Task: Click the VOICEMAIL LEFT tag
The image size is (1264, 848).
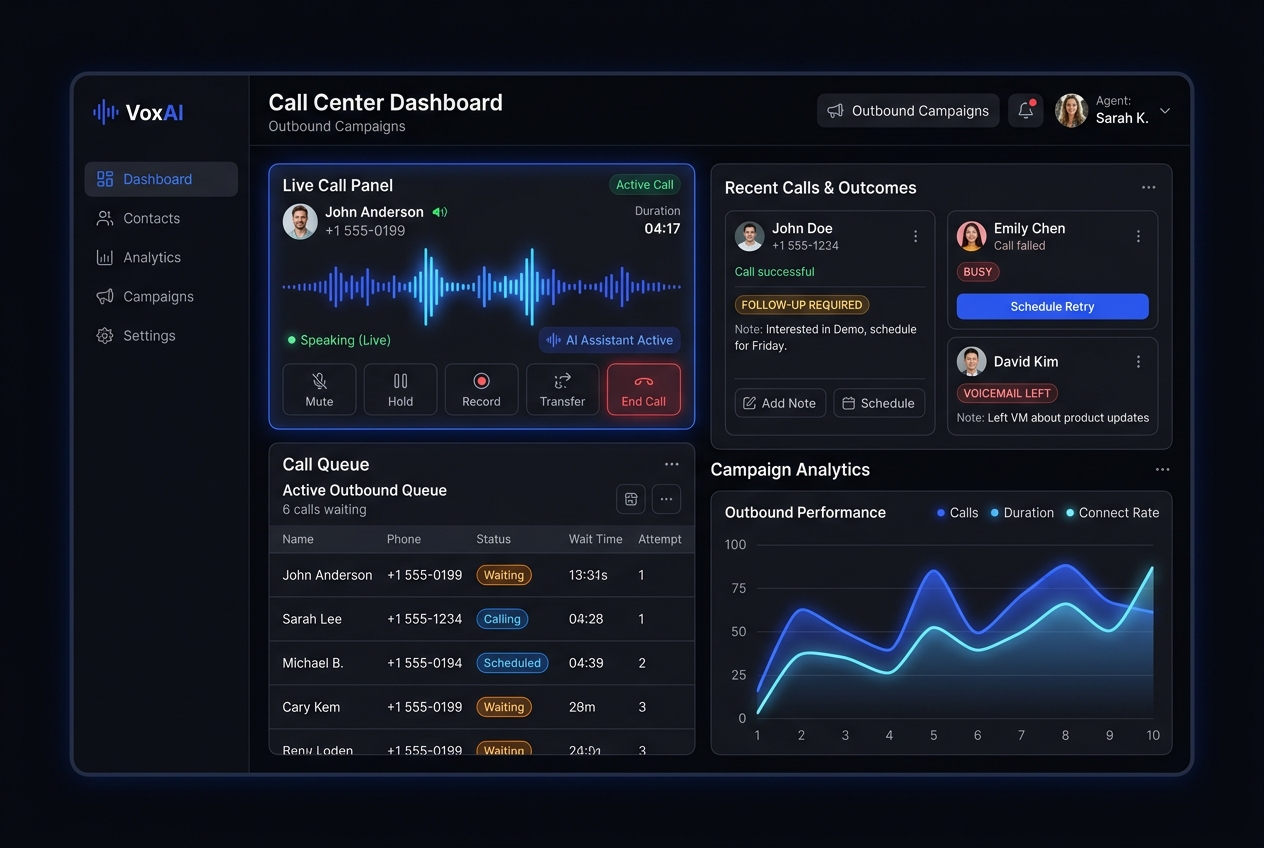Action: pyautogui.click(x=1007, y=393)
